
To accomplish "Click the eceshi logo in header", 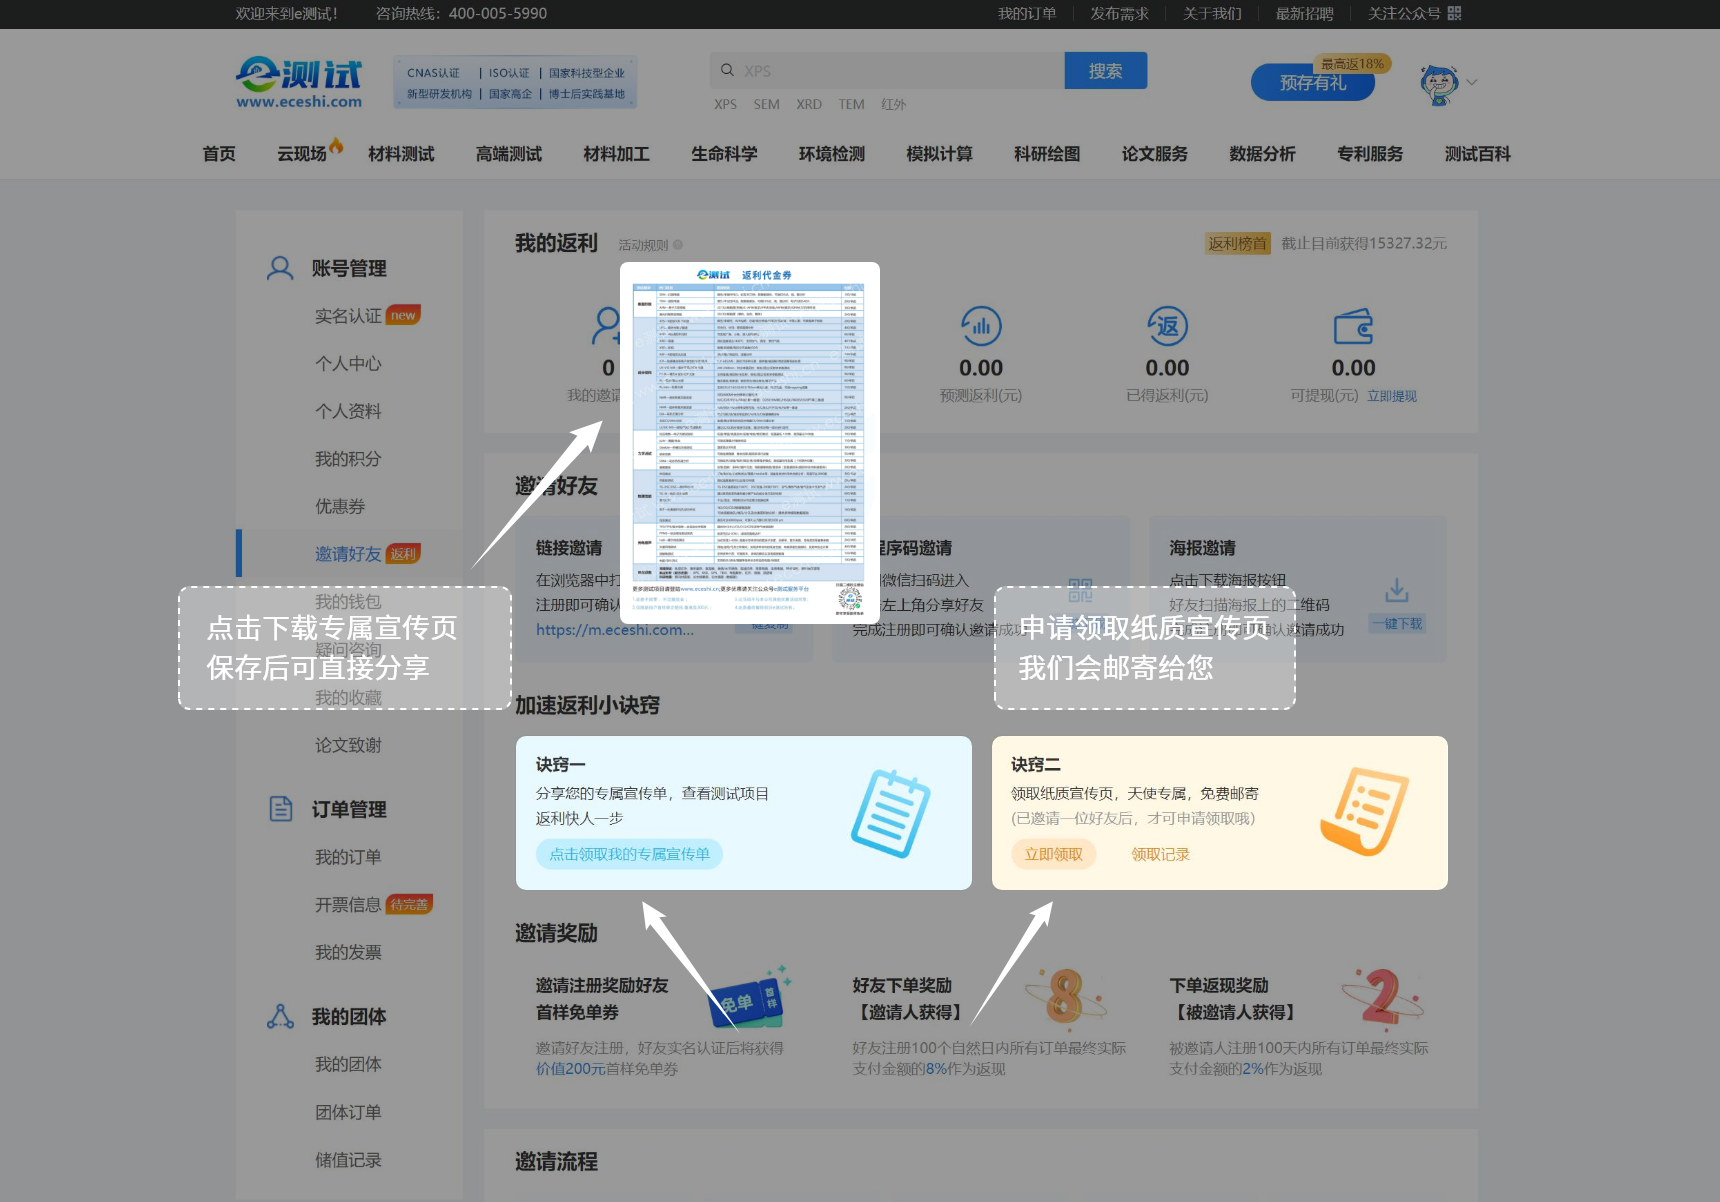I will point(299,82).
